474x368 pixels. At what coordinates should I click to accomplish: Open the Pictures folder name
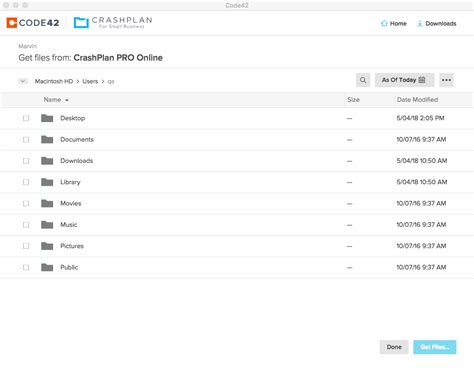point(72,246)
